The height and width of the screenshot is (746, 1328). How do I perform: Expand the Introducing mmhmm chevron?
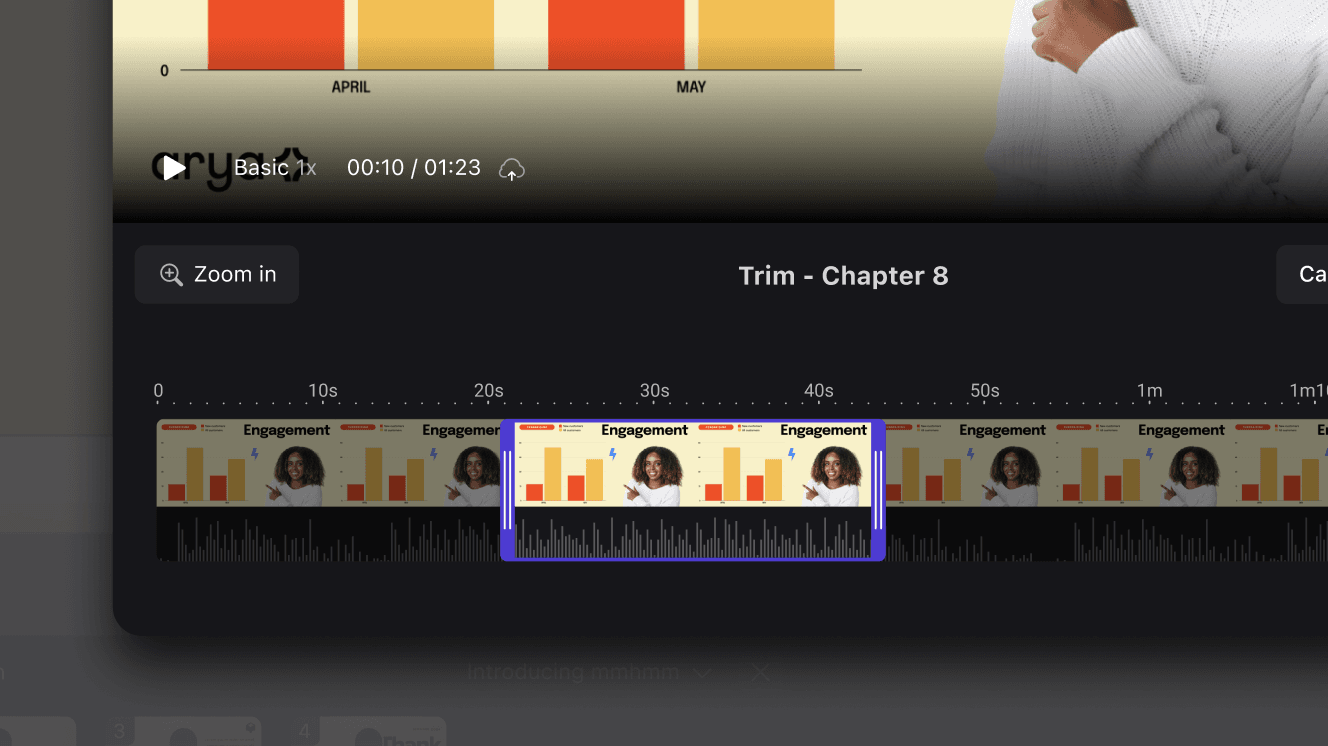point(703,672)
